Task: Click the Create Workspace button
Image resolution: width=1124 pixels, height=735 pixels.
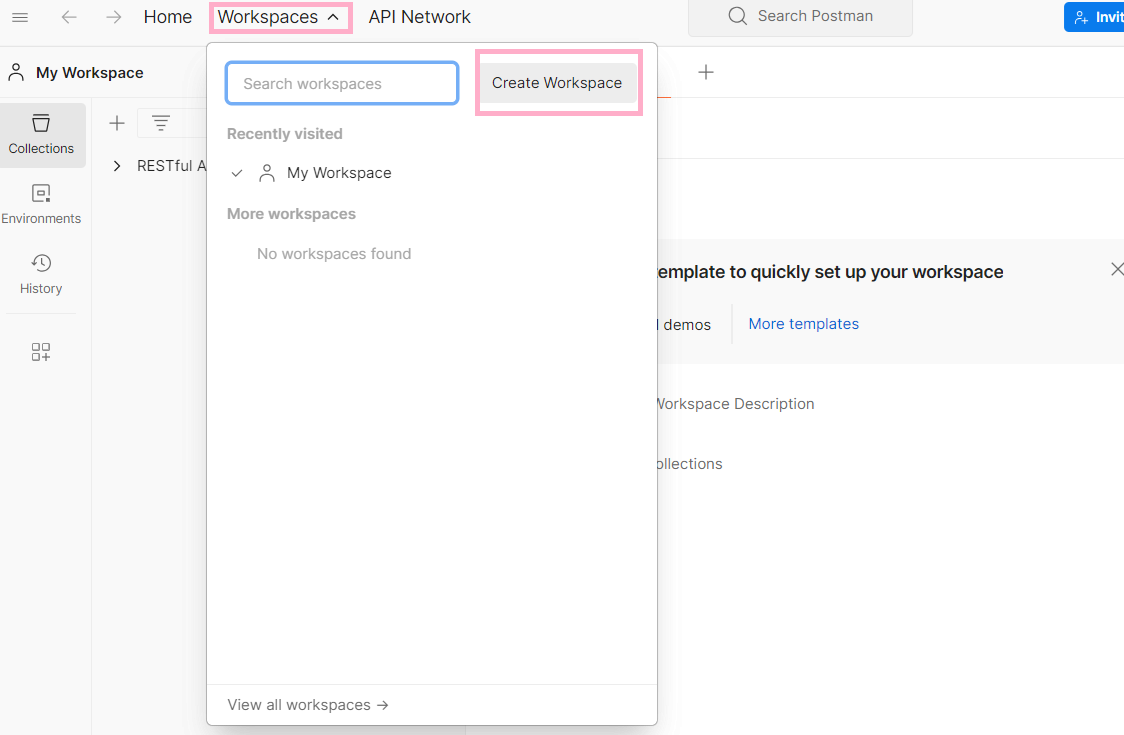Action: click(557, 83)
